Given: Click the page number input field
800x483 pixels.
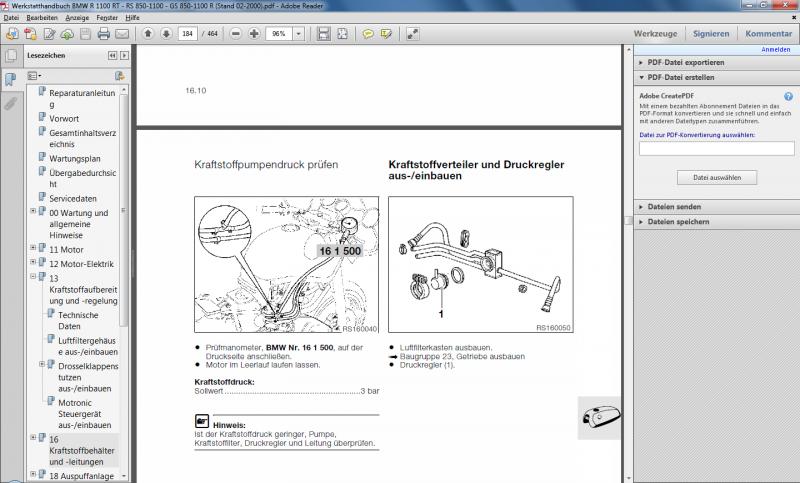Looking at the screenshot, I should 187,33.
